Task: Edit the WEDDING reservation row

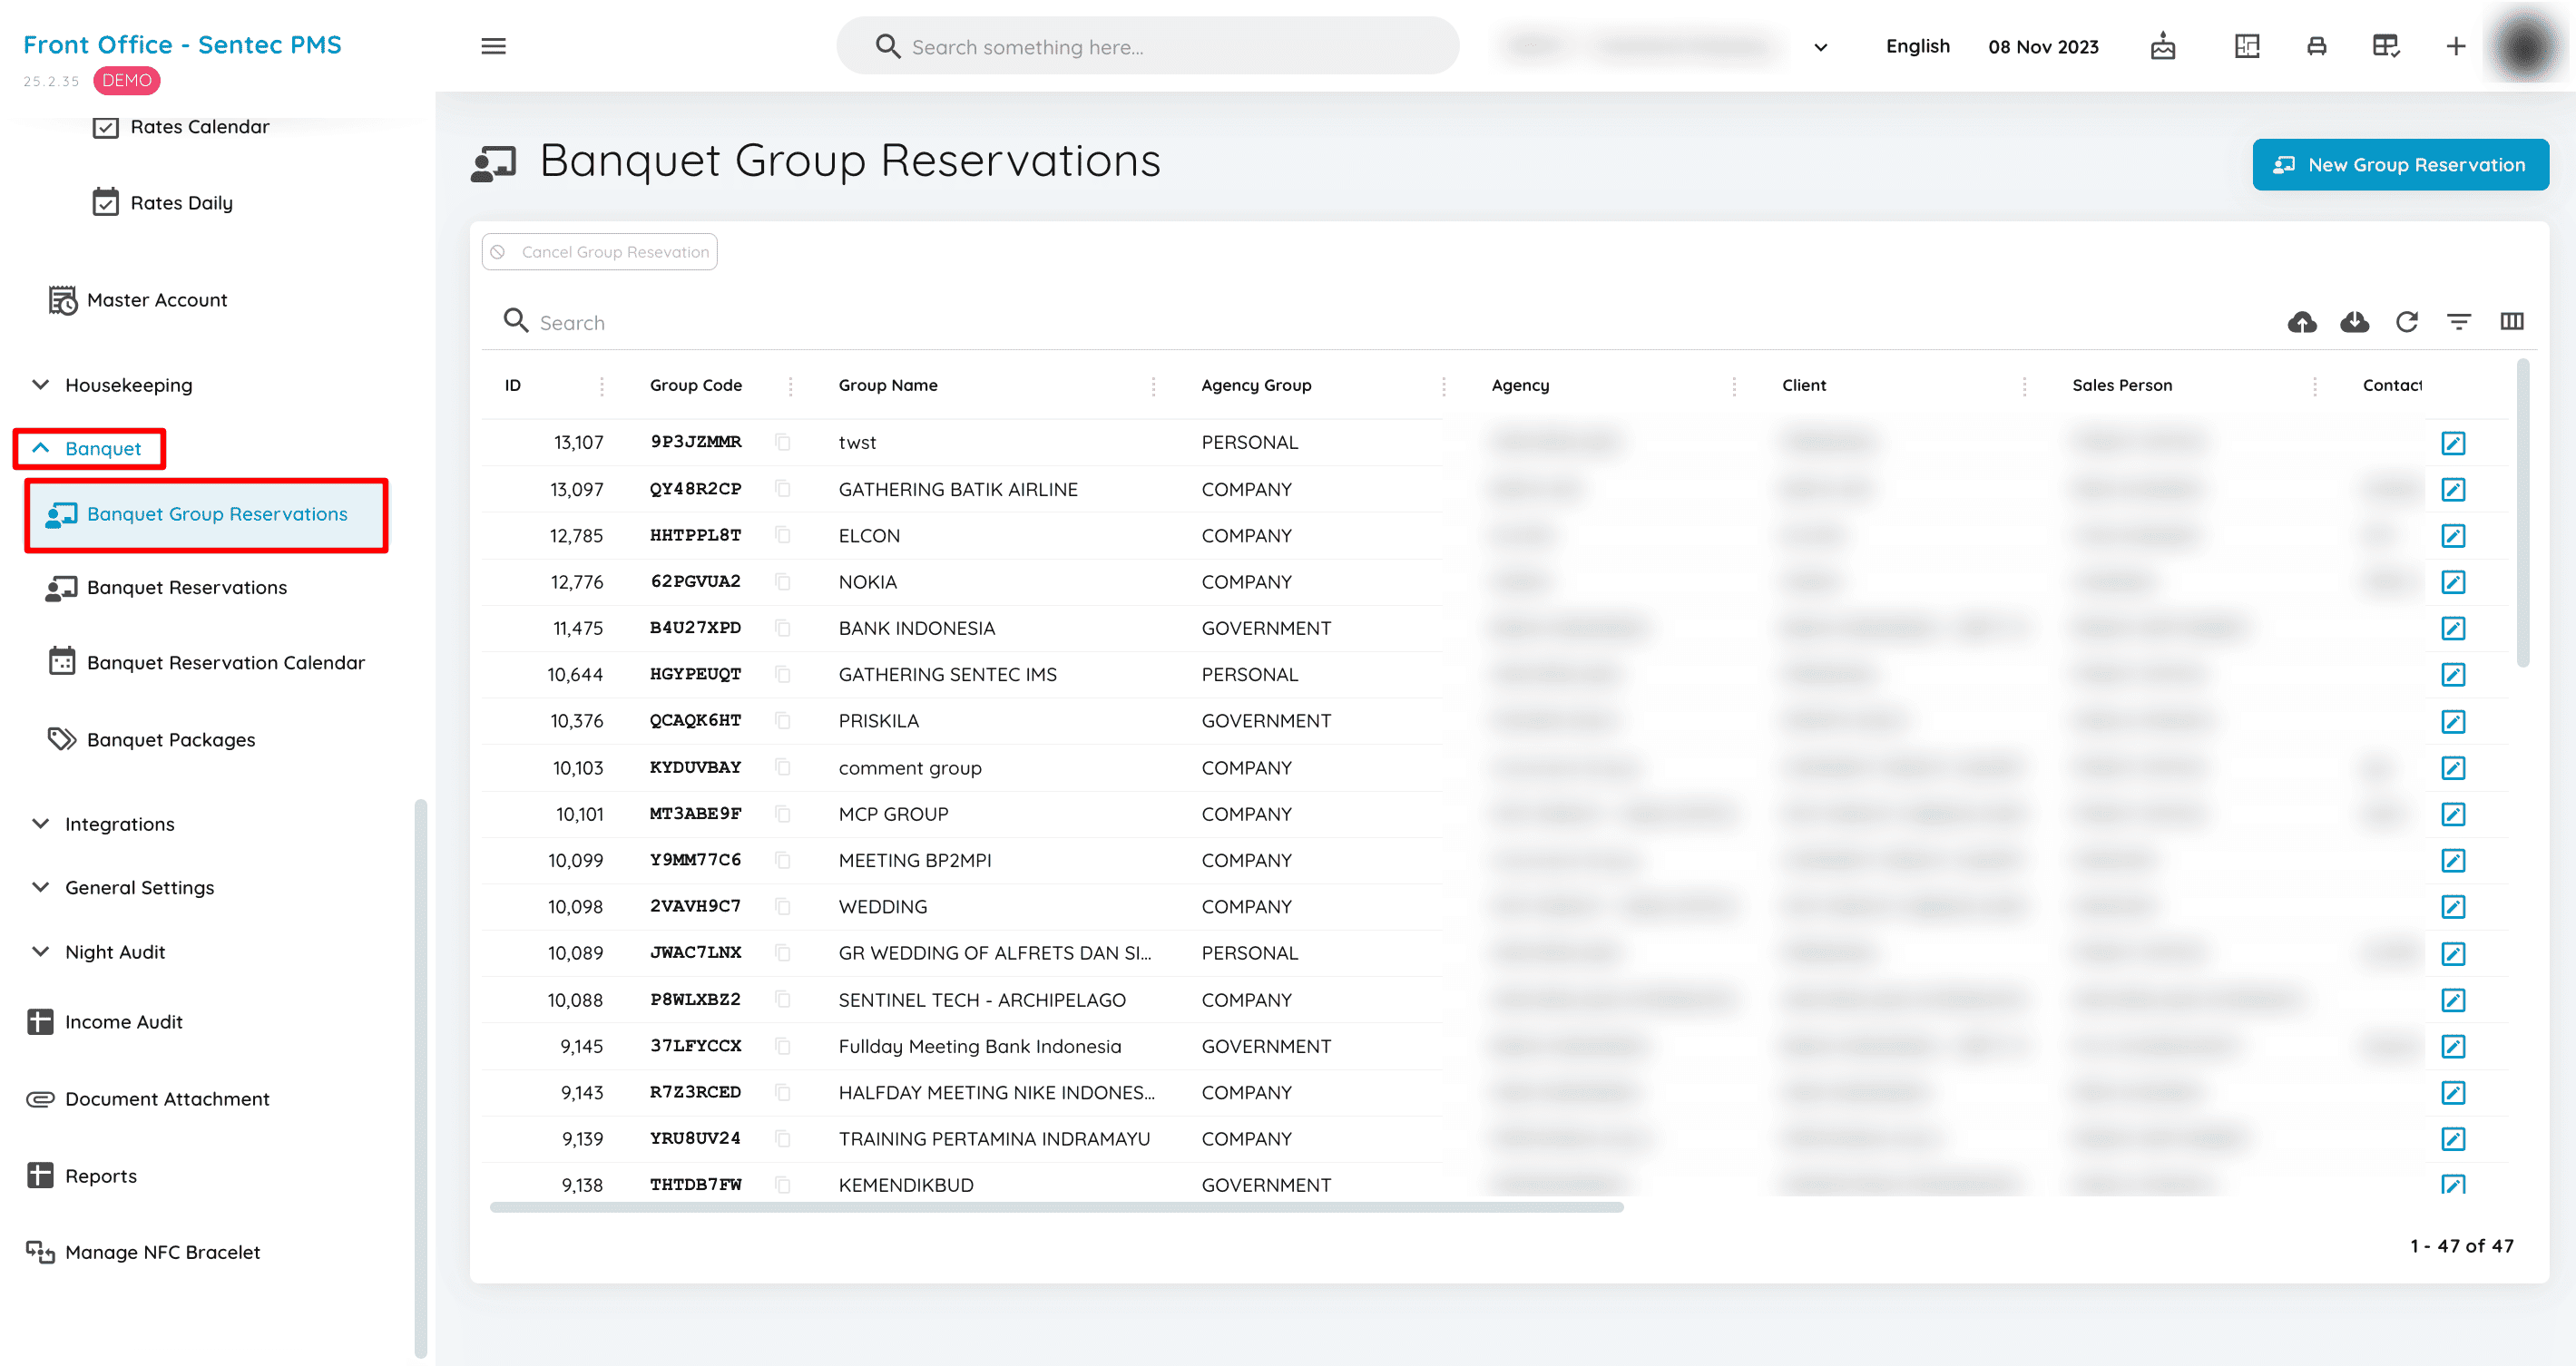Action: pyautogui.click(x=2452, y=907)
